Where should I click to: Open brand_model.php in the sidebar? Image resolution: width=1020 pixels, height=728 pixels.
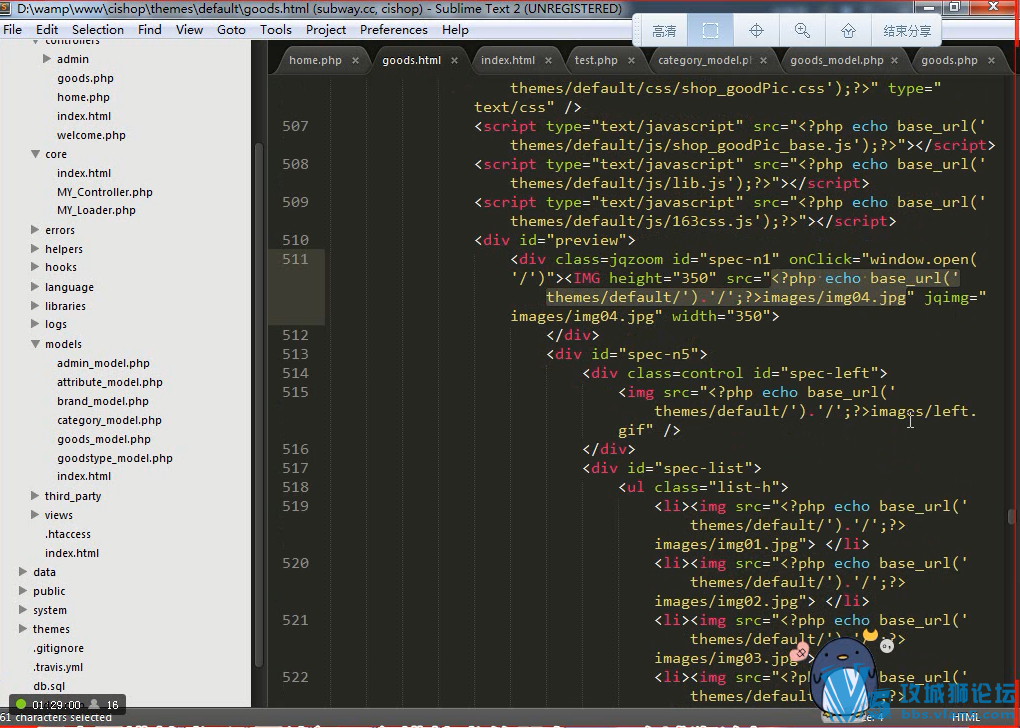pyautogui.click(x=103, y=401)
